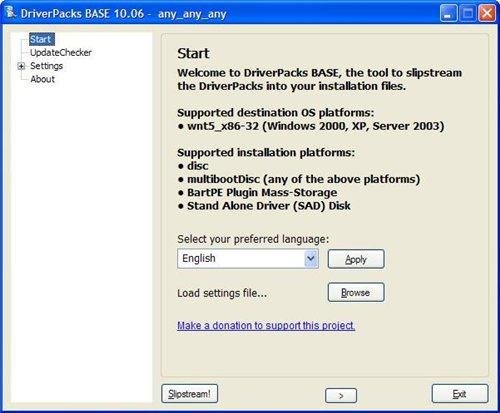Open the donation link
The image size is (500, 413).
tap(266, 325)
